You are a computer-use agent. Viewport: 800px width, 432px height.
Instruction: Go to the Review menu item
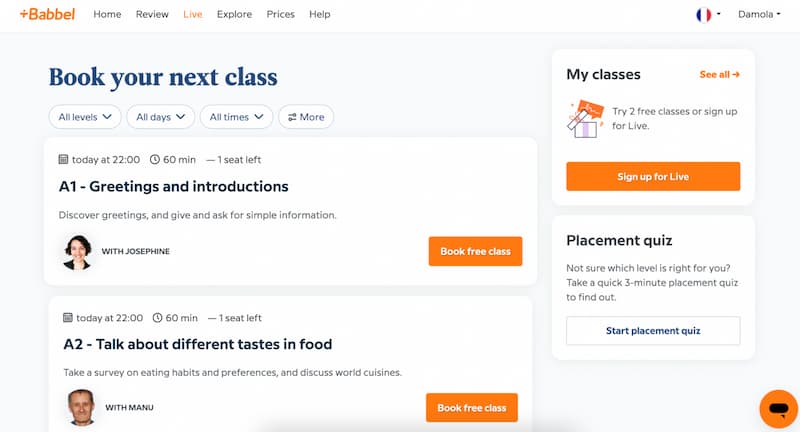pyautogui.click(x=152, y=14)
